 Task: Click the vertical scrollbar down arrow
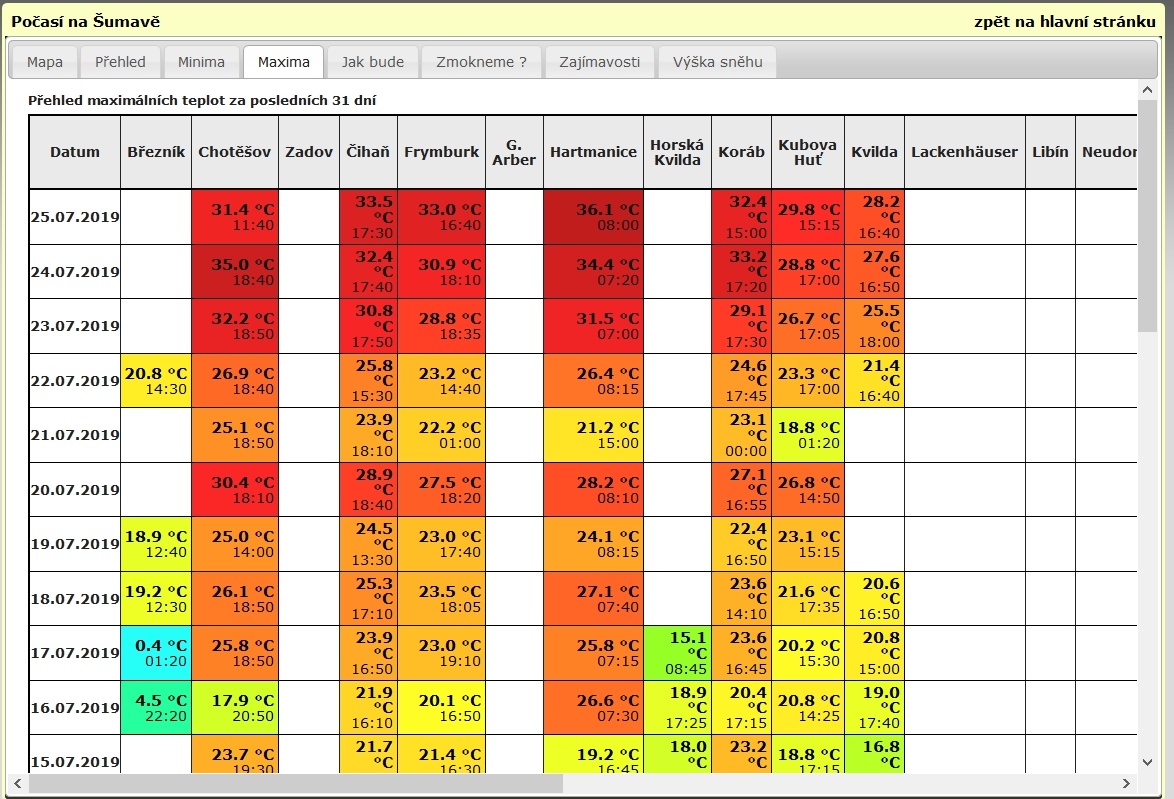[x=1147, y=763]
